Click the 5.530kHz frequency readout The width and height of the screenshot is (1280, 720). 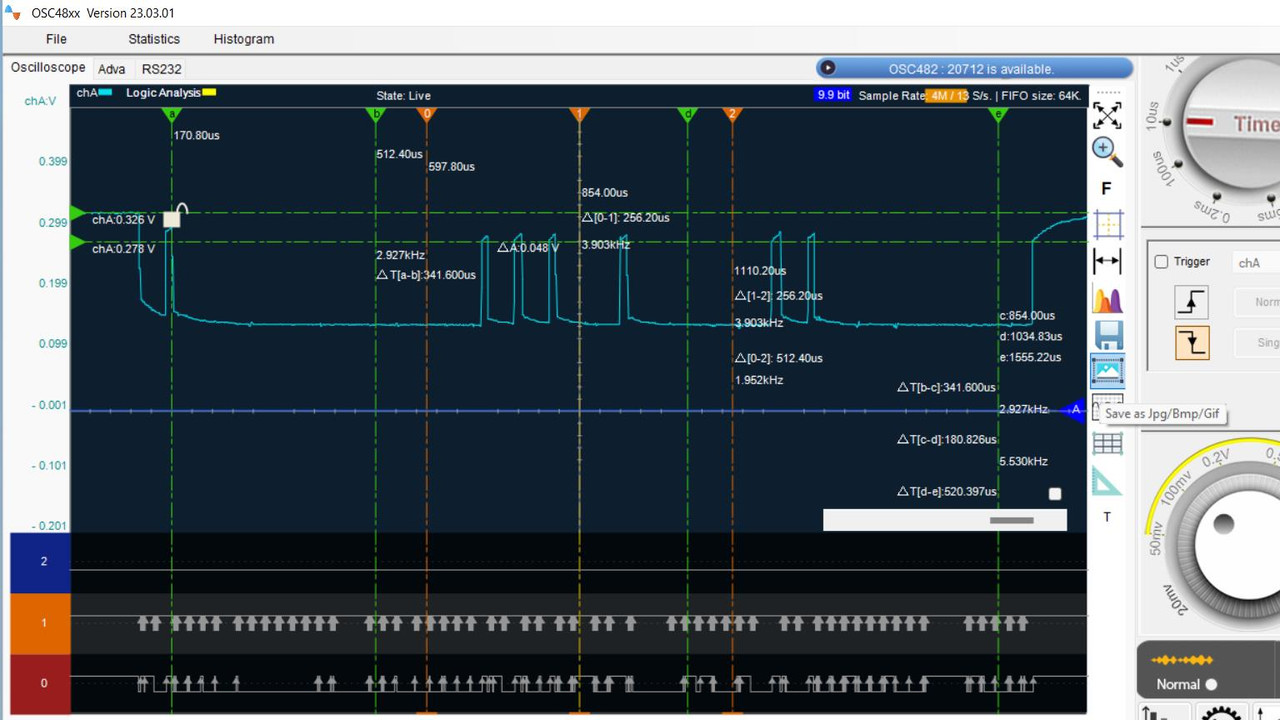tap(1023, 461)
